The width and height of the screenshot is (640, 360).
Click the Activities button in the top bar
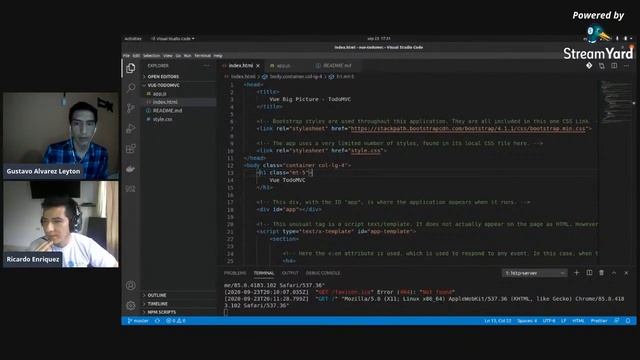pyautogui.click(x=133, y=39)
